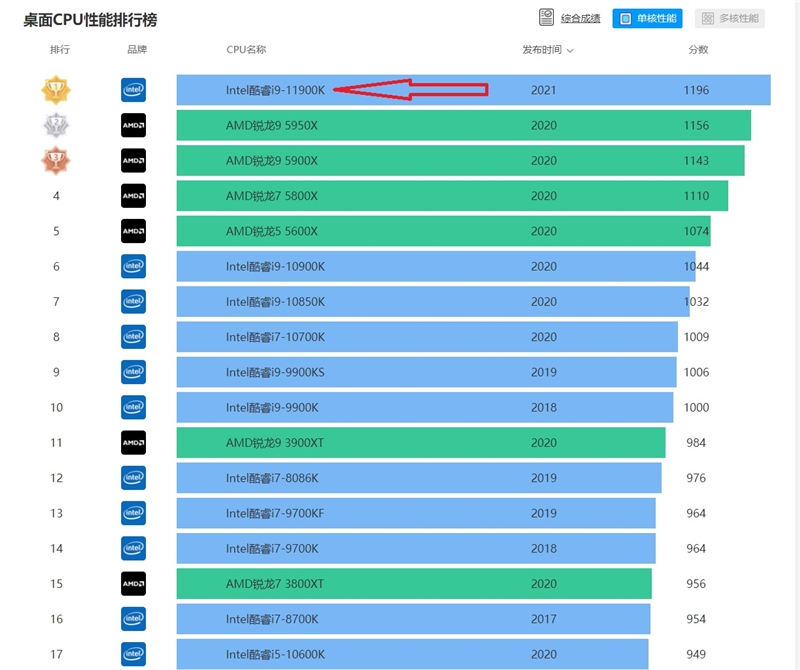The image size is (800, 670).
Task: Click the 综合成绩 document icon
Action: [x=547, y=18]
